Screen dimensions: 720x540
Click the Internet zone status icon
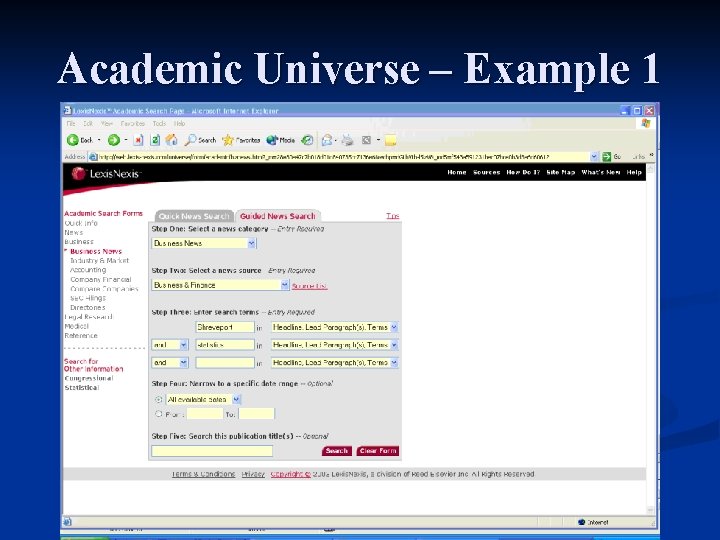pyautogui.click(x=581, y=522)
